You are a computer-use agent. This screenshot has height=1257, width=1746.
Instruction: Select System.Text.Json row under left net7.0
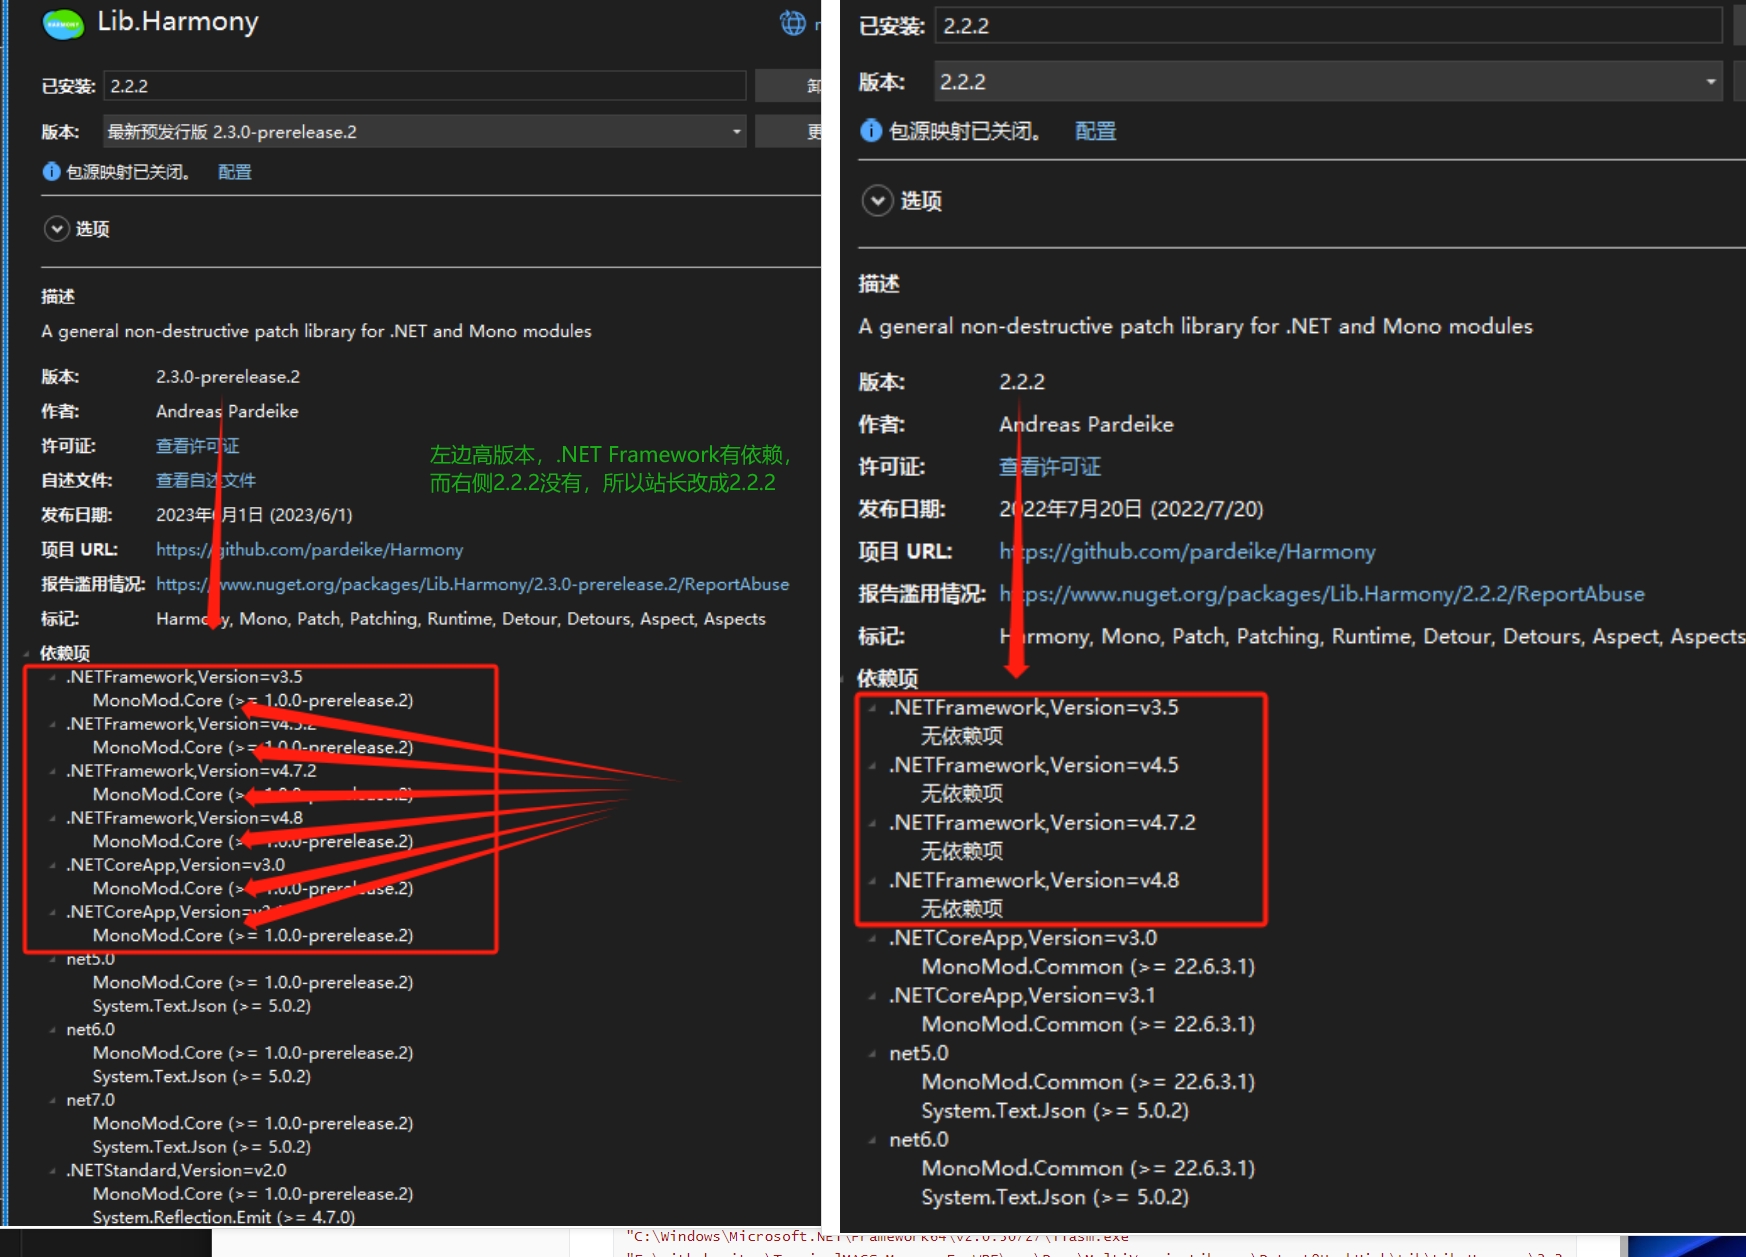[x=202, y=1147]
